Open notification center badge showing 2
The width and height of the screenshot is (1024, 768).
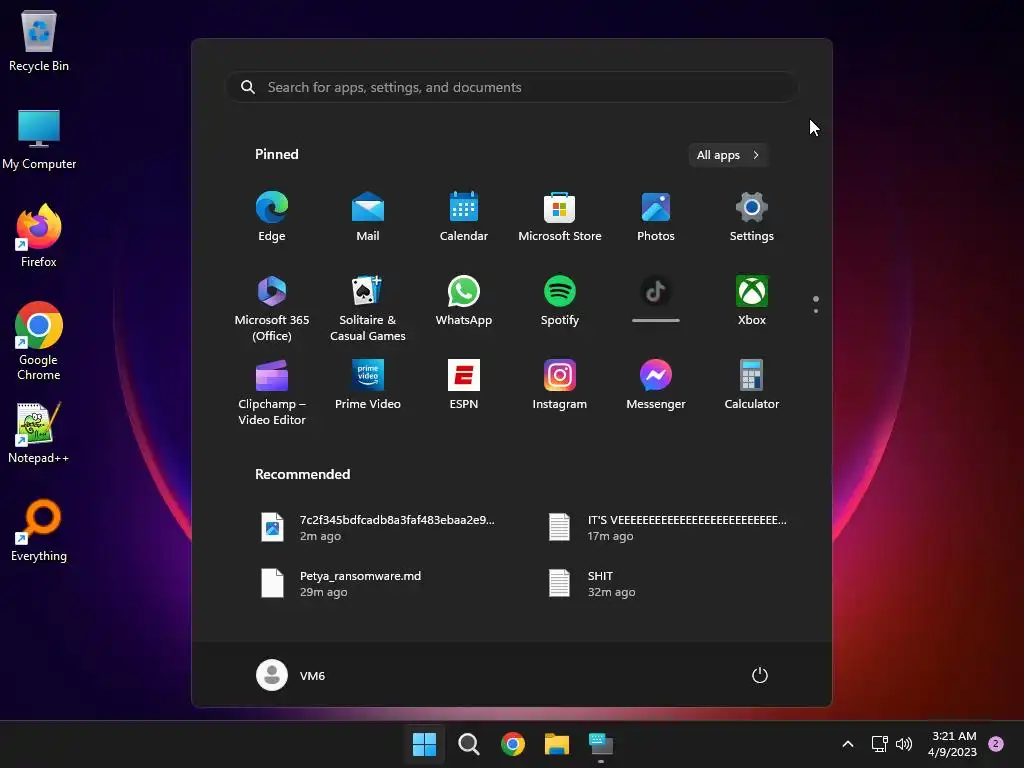click(996, 744)
